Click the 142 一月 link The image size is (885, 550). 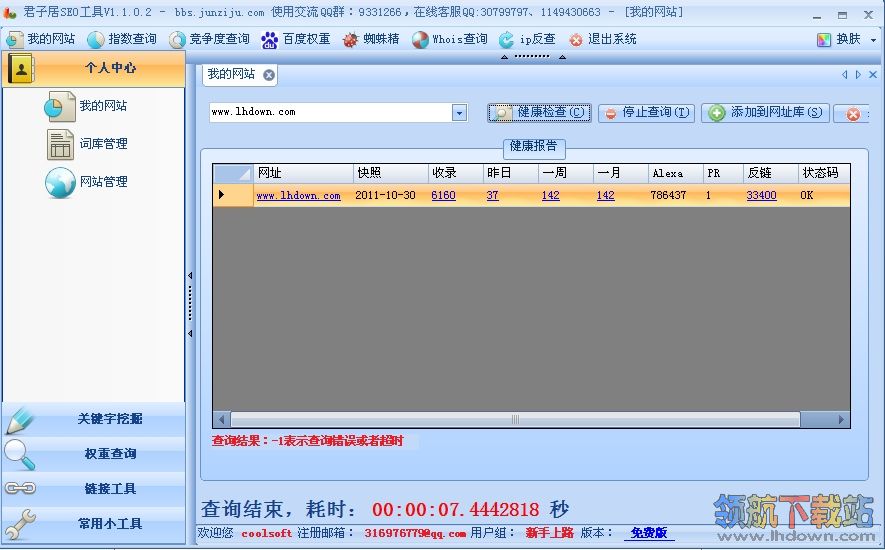pos(605,195)
